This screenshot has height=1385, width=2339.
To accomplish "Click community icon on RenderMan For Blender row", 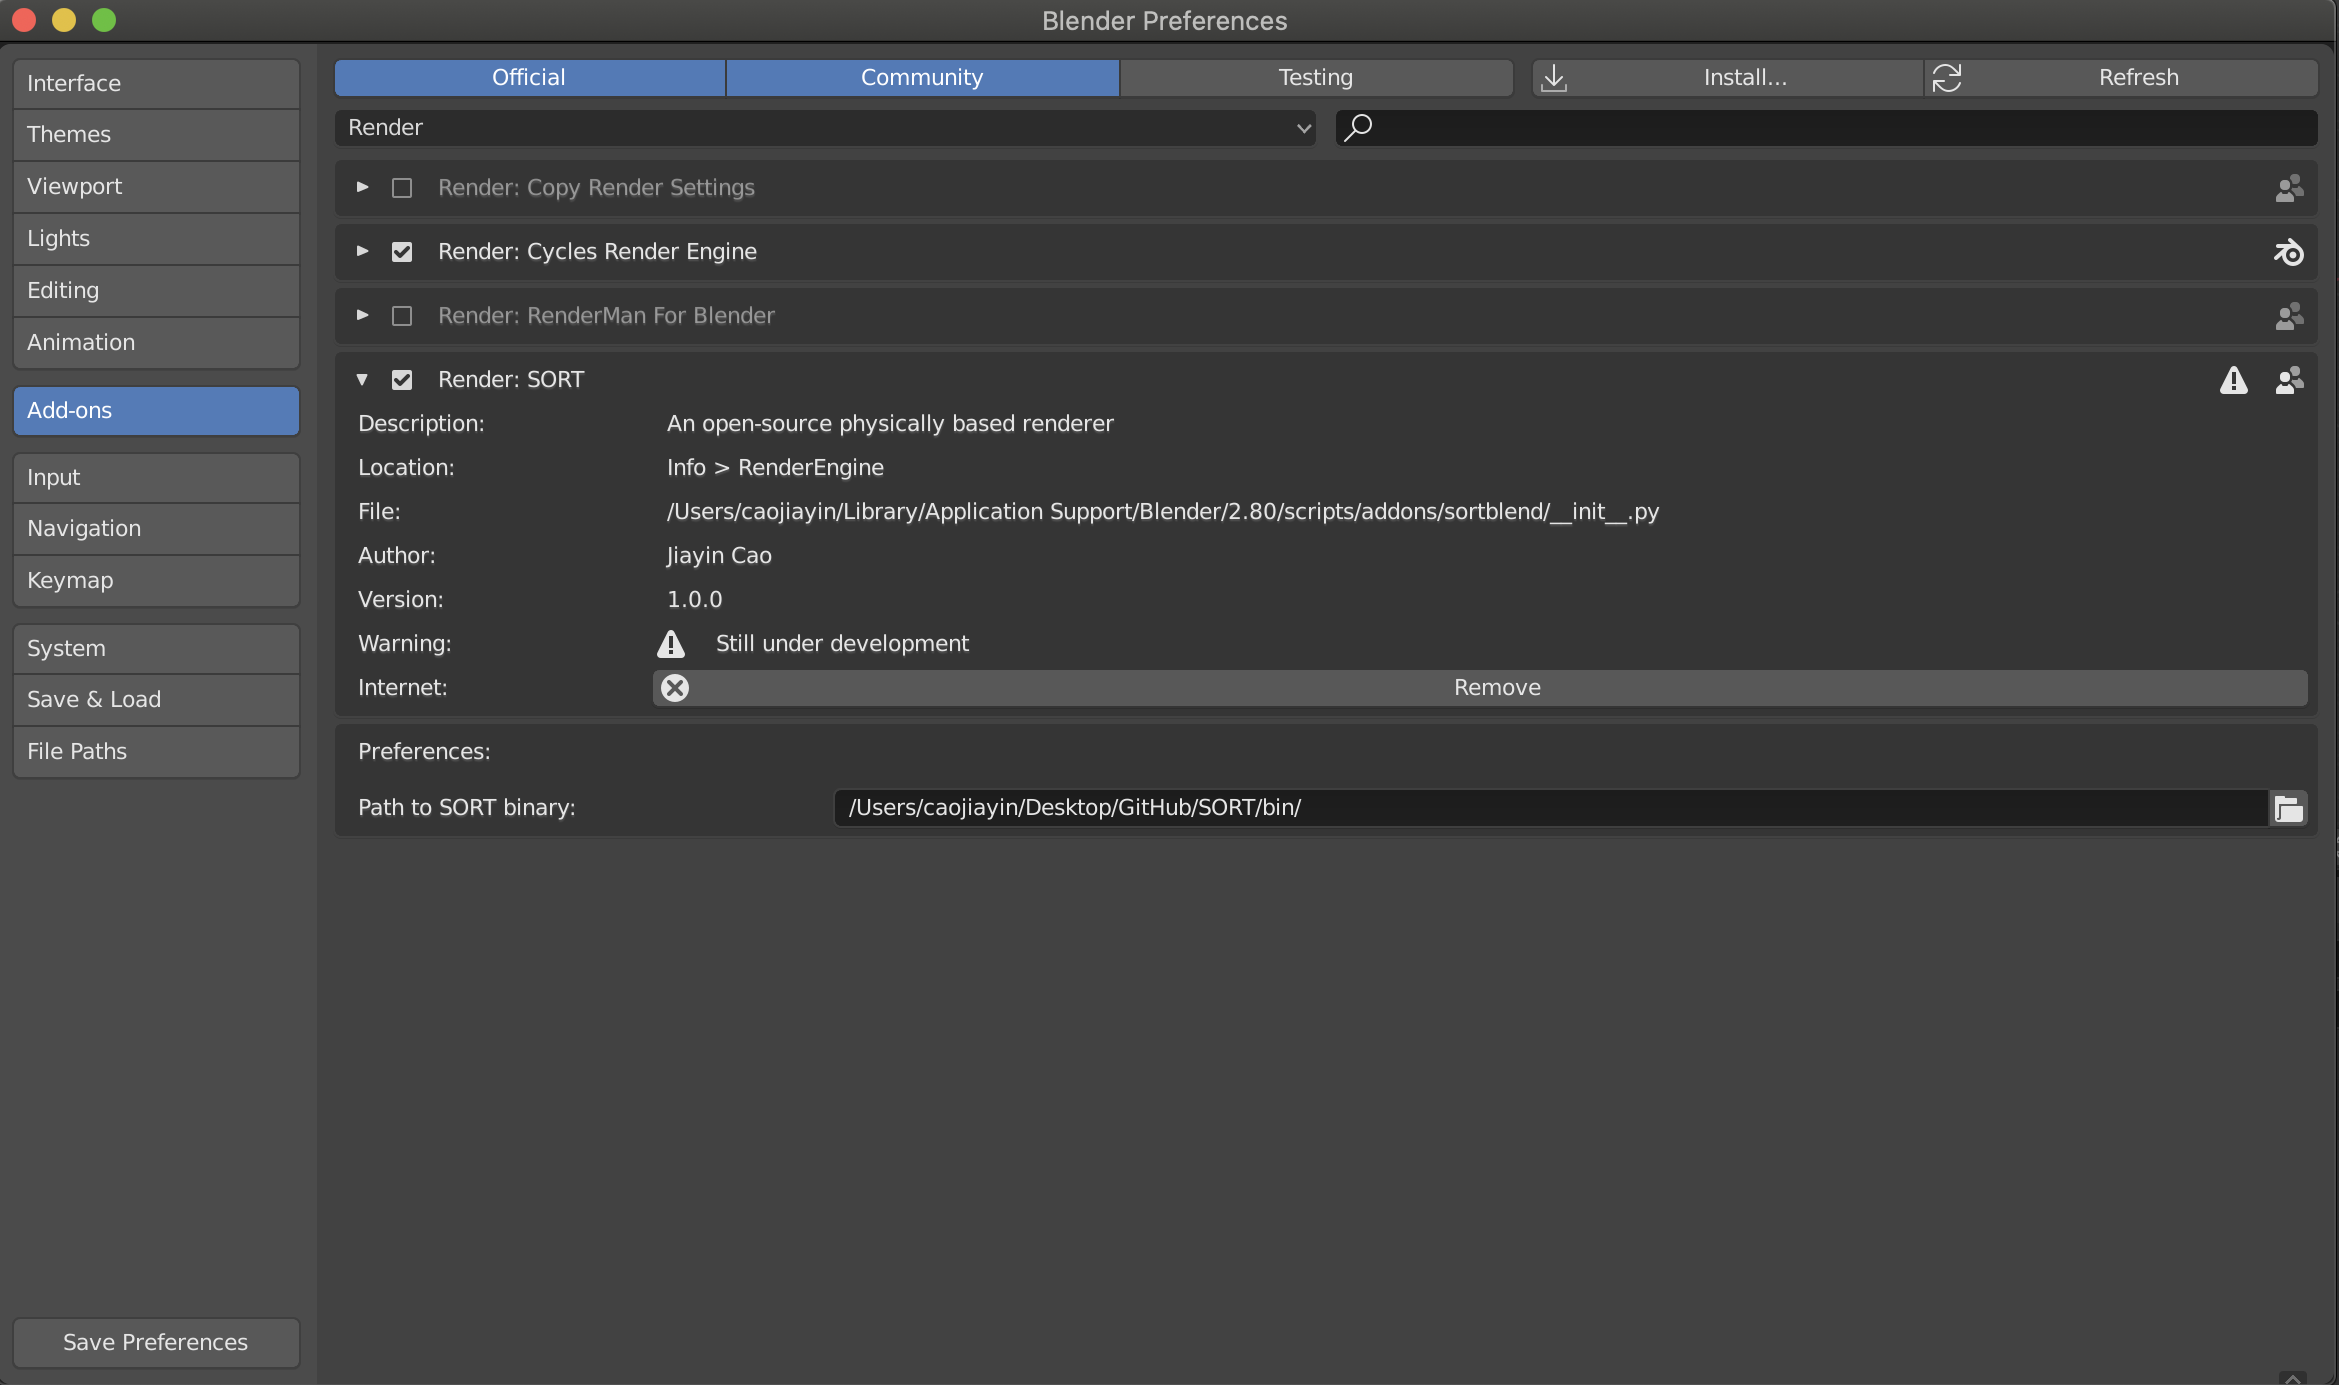I will pyautogui.click(x=2289, y=316).
